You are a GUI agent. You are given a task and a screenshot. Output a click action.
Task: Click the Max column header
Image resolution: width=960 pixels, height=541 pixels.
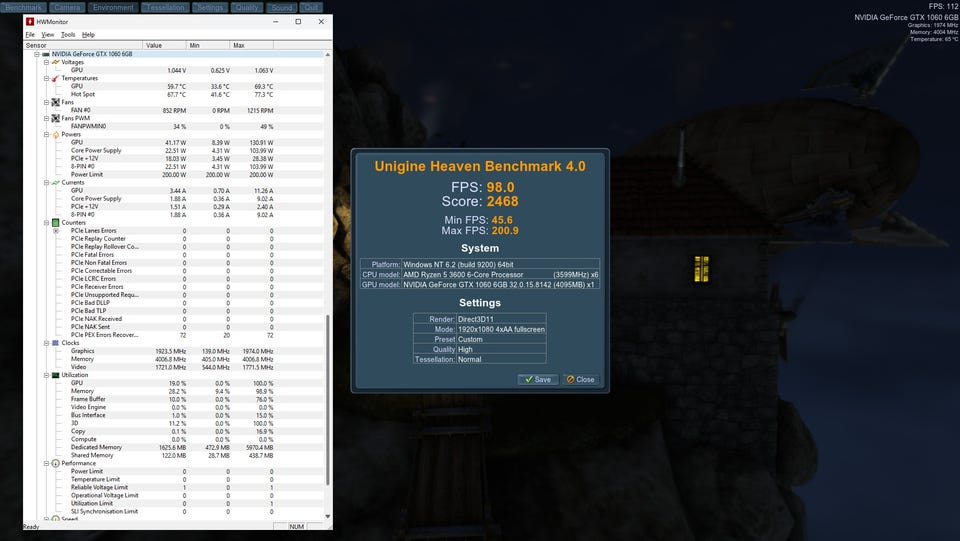[x=252, y=45]
